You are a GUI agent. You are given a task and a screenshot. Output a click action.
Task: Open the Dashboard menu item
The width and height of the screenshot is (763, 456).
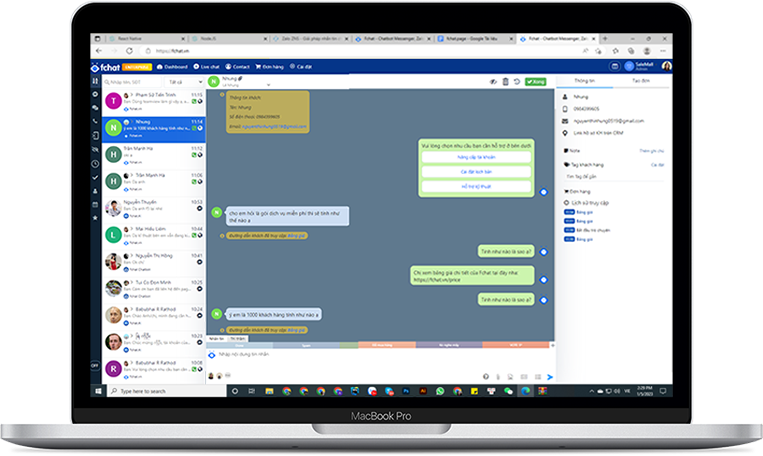pyautogui.click(x=175, y=67)
